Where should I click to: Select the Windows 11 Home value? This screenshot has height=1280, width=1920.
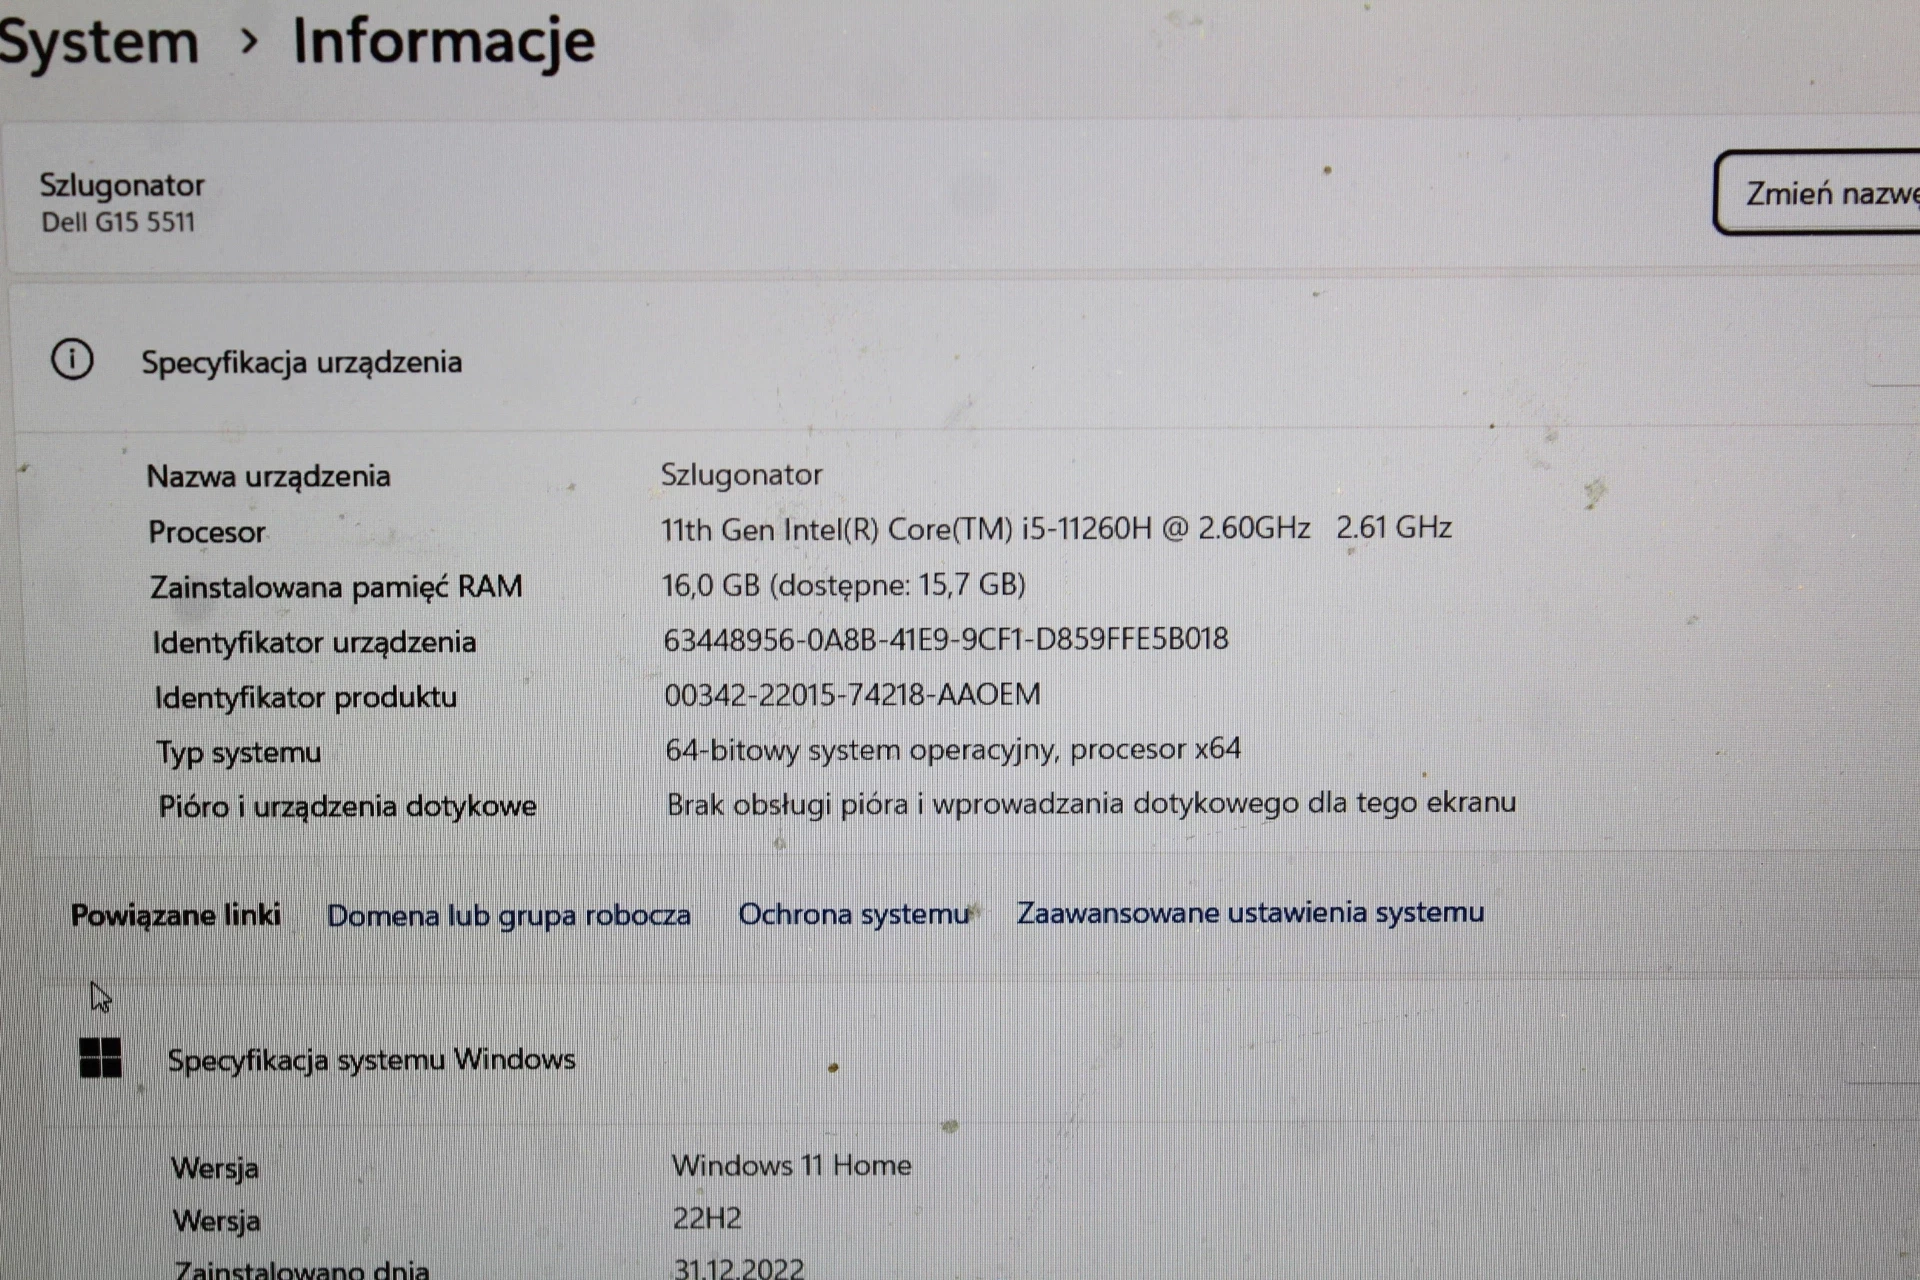(x=791, y=1165)
